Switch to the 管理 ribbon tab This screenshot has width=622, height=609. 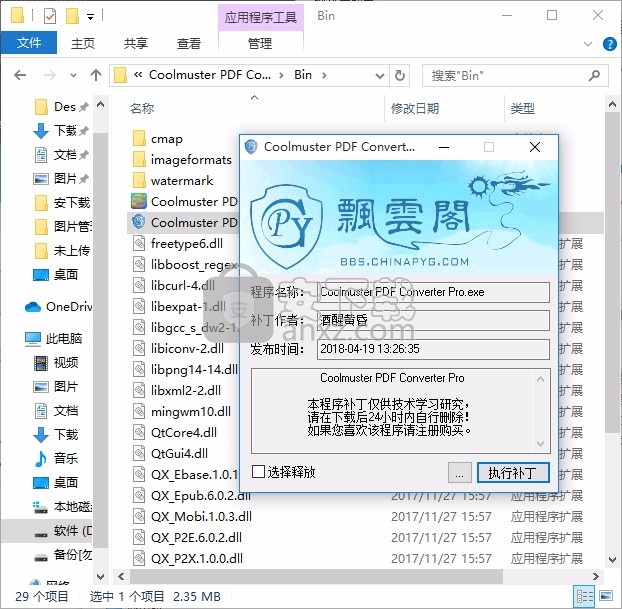pyautogui.click(x=260, y=43)
